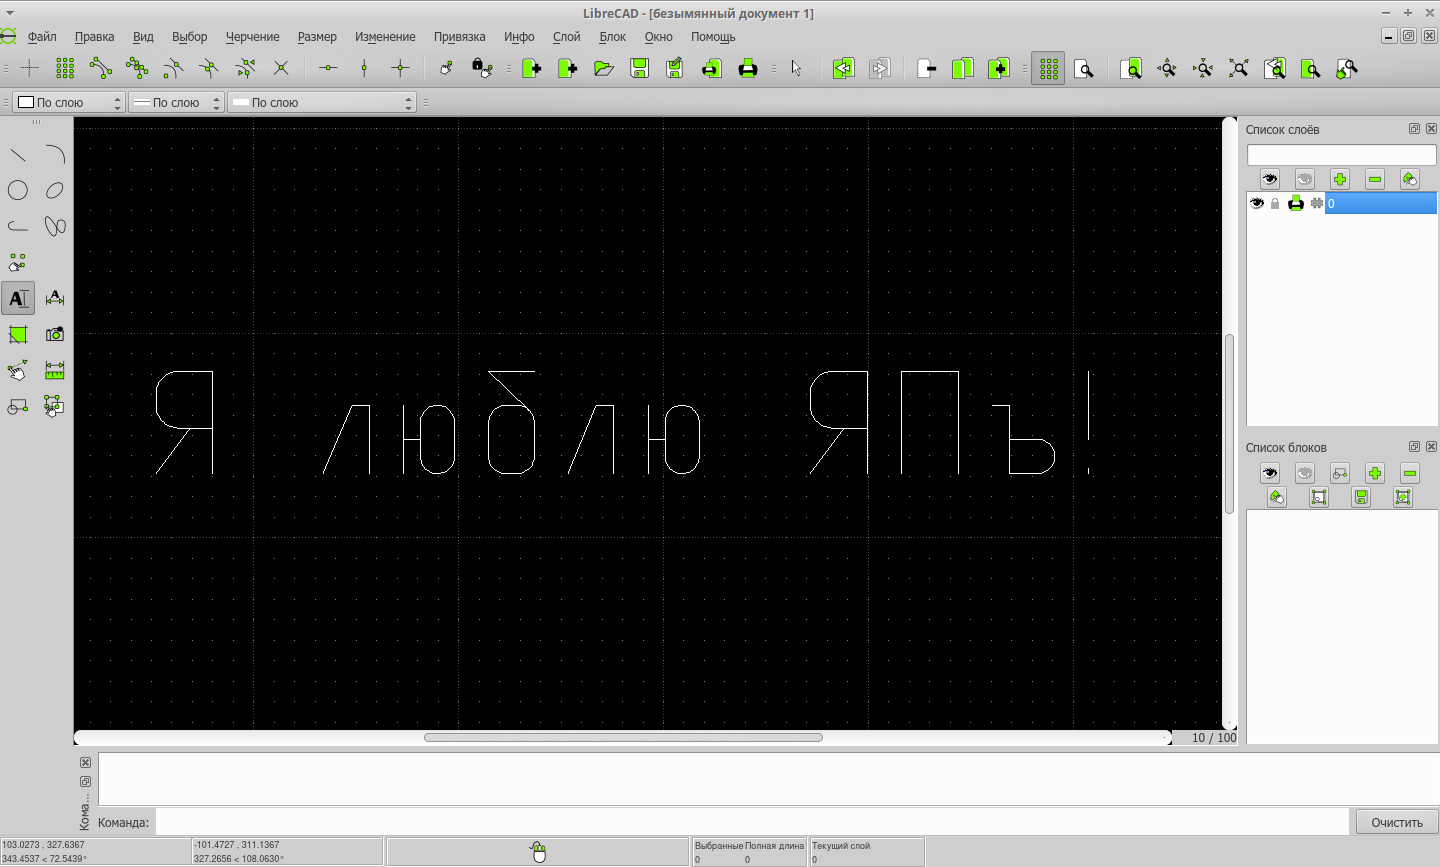Click the Cut icon
Image resolution: width=1440 pixels, height=867 pixels.
pyautogui.click(x=927, y=68)
